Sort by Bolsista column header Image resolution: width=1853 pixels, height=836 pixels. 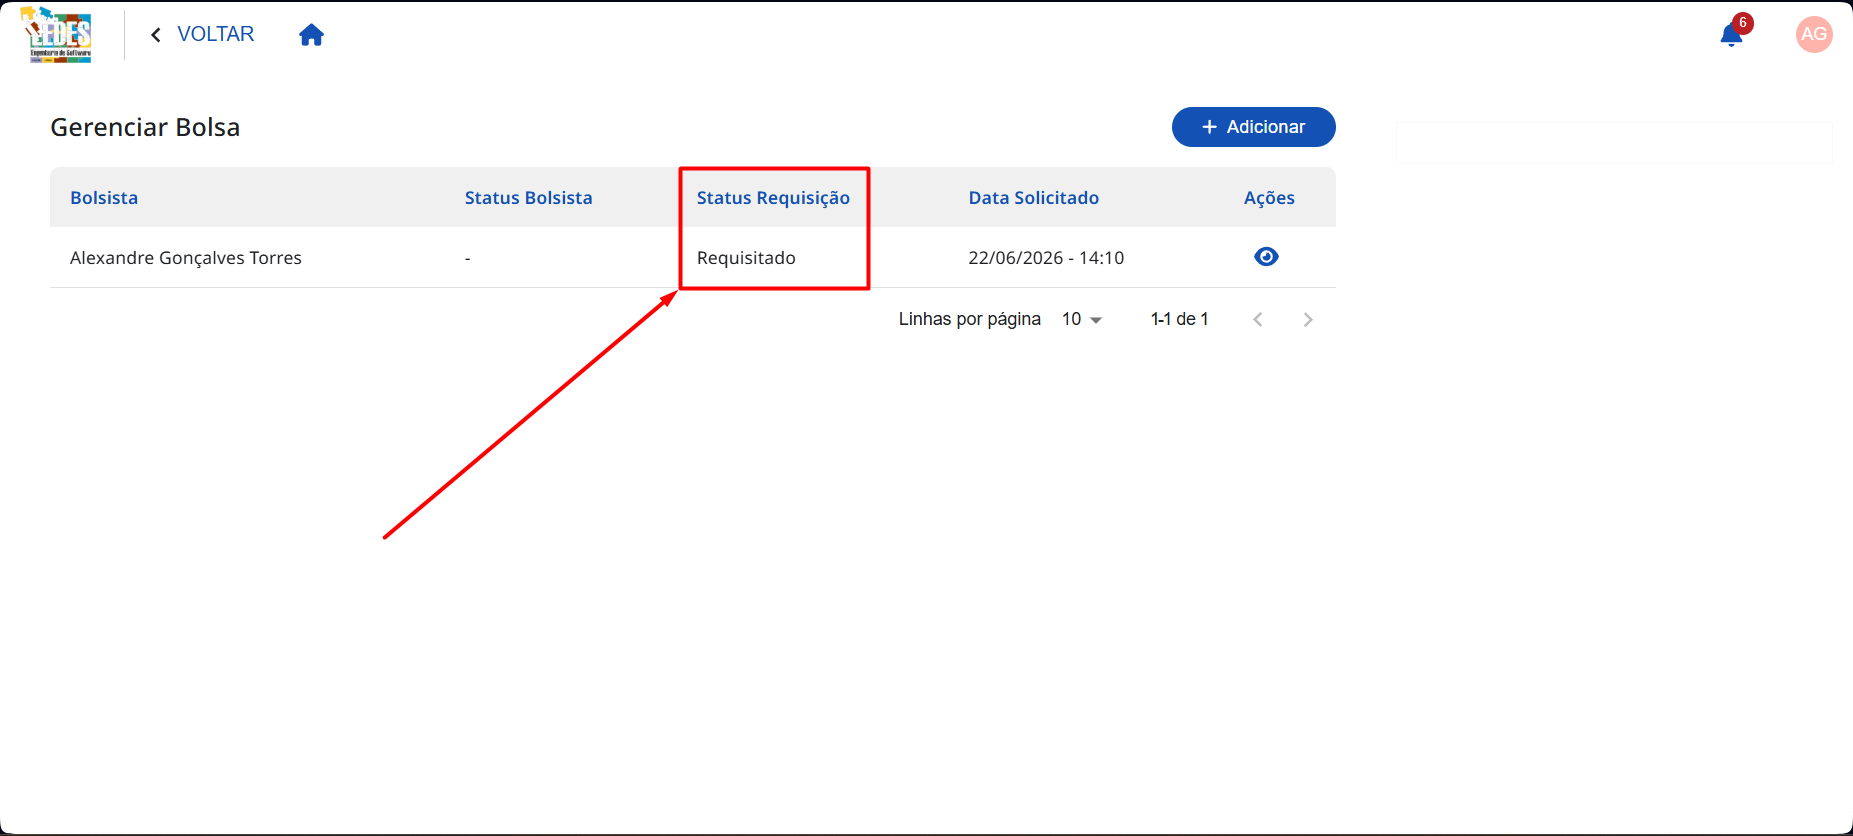104,198
